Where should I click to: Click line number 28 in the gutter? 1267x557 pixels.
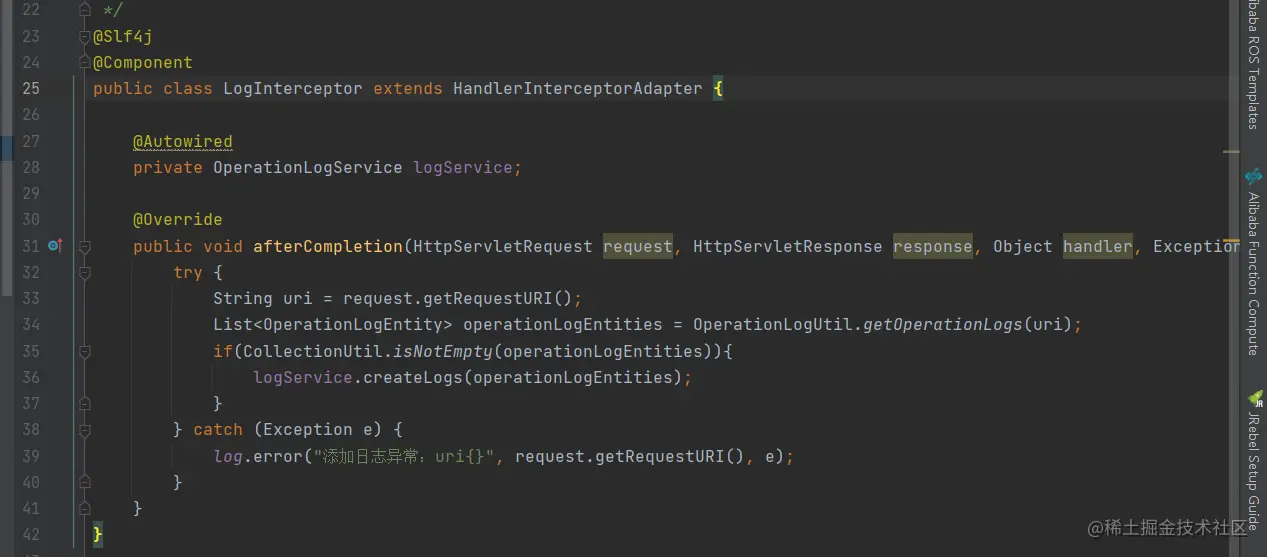tap(31, 167)
